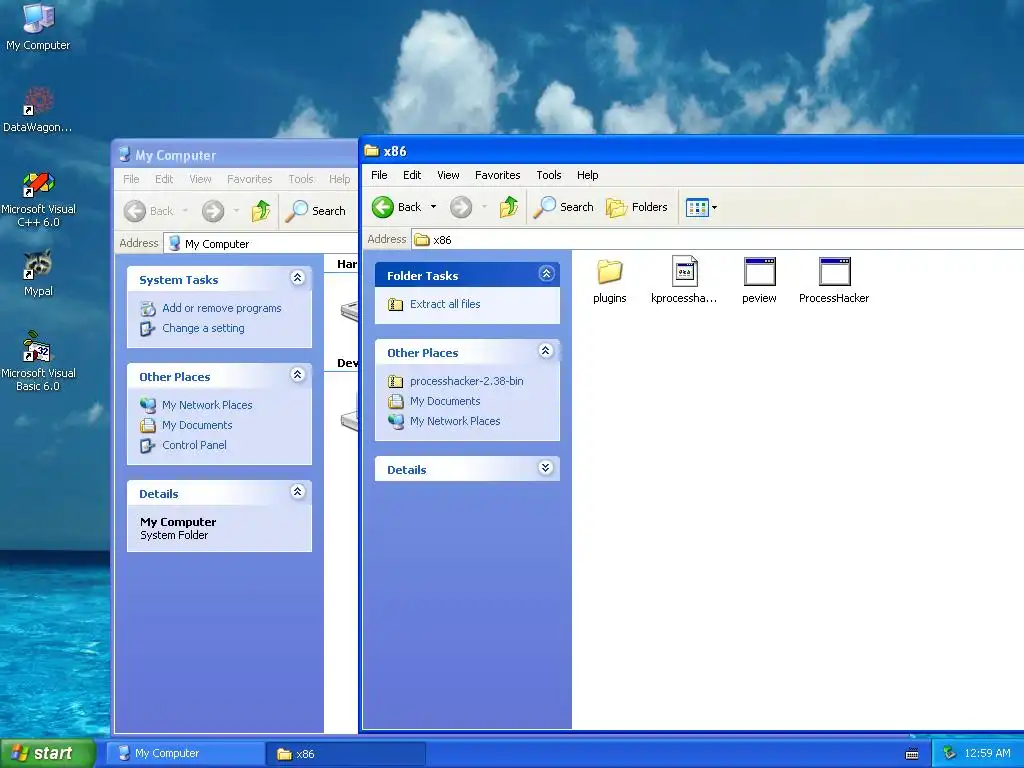The height and width of the screenshot is (768, 1024).
Task: Select Microsoft Visual C++ 6.0 desktop icon
Action: 38,200
